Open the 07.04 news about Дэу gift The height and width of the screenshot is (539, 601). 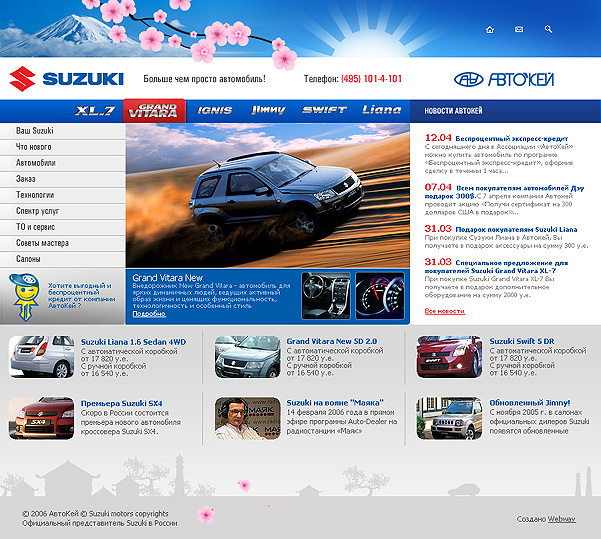pyautogui.click(x=504, y=192)
